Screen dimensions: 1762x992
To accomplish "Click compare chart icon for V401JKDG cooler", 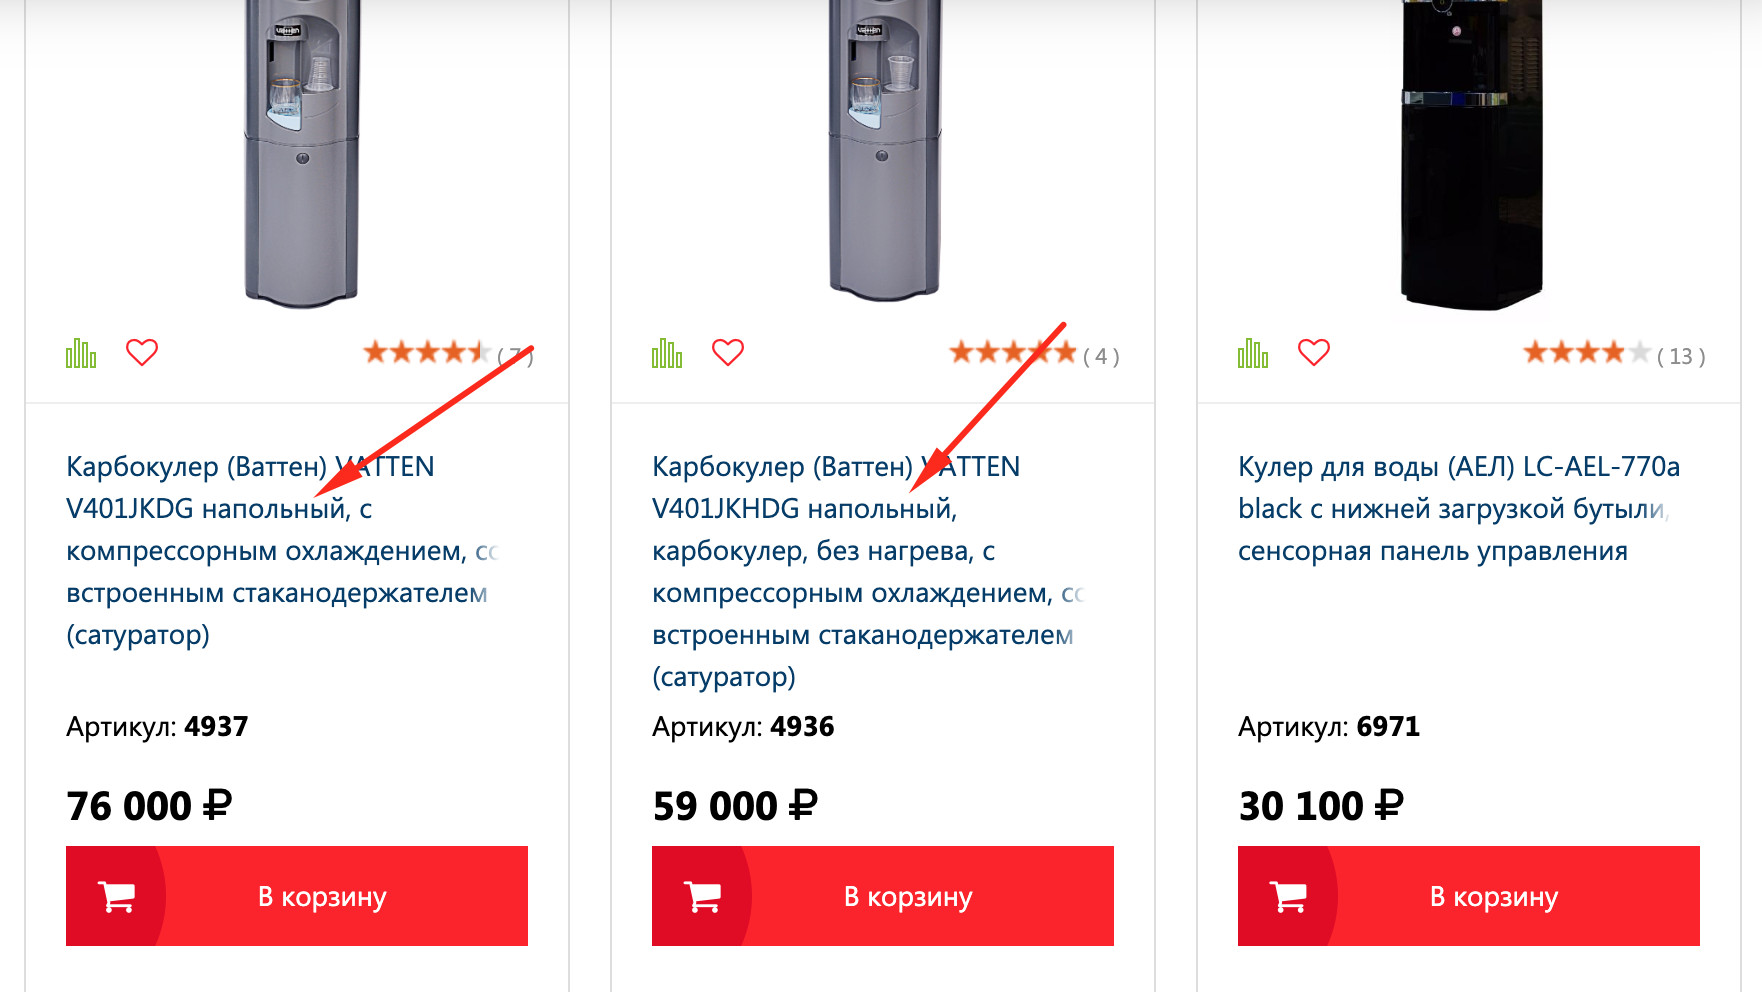I will coord(81,353).
